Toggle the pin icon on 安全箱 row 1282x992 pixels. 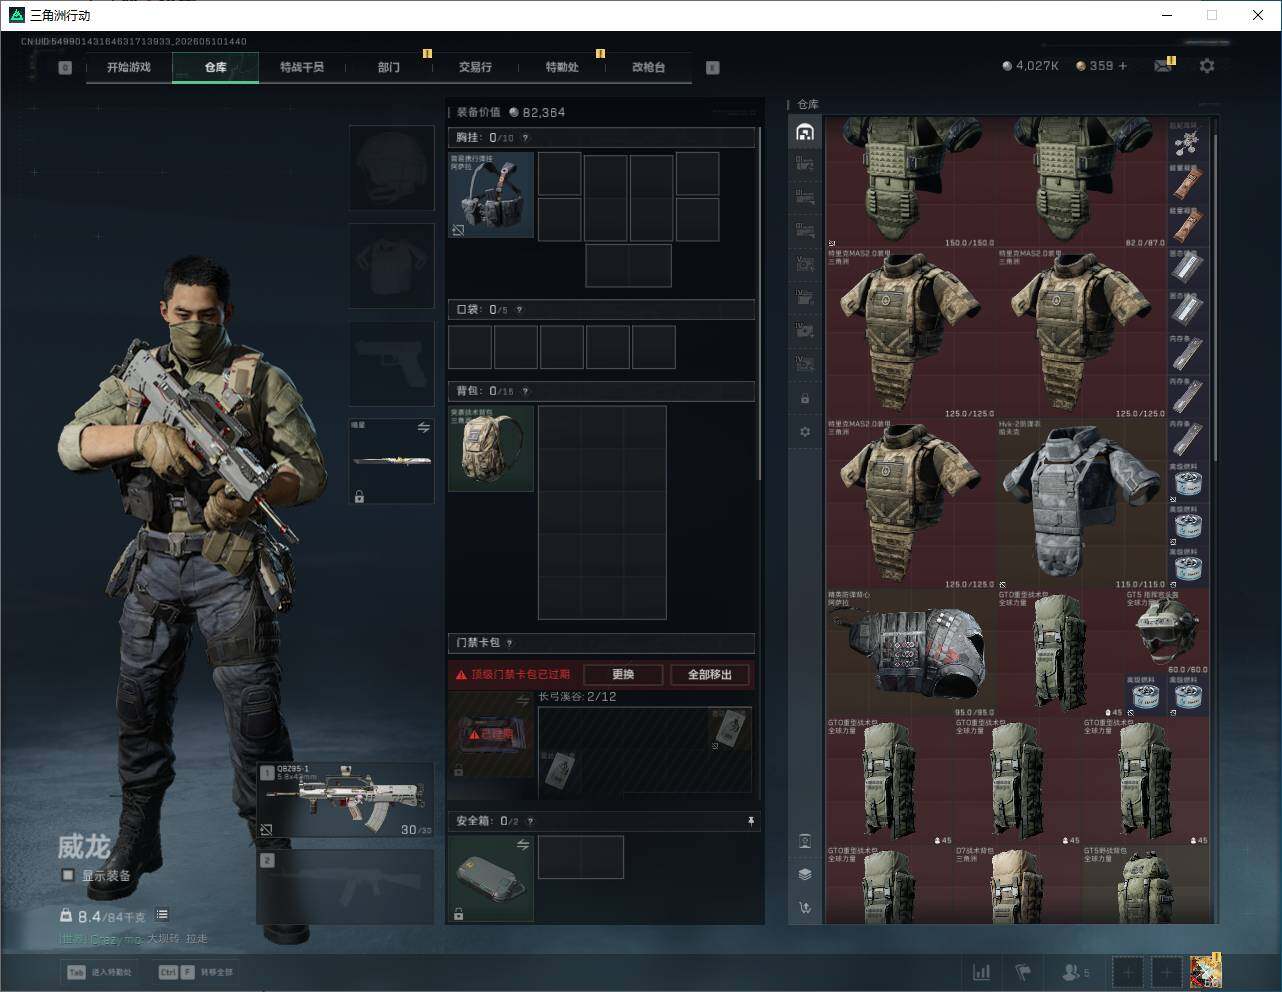(751, 821)
